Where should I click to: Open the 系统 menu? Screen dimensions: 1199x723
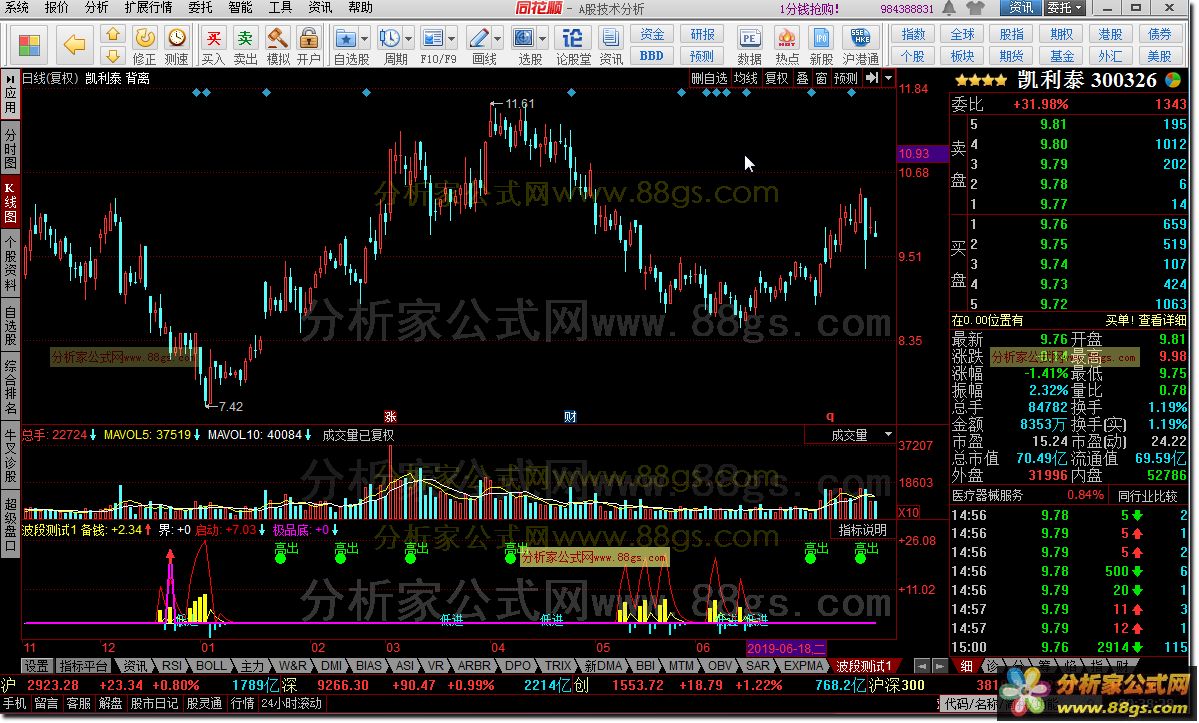[16, 8]
